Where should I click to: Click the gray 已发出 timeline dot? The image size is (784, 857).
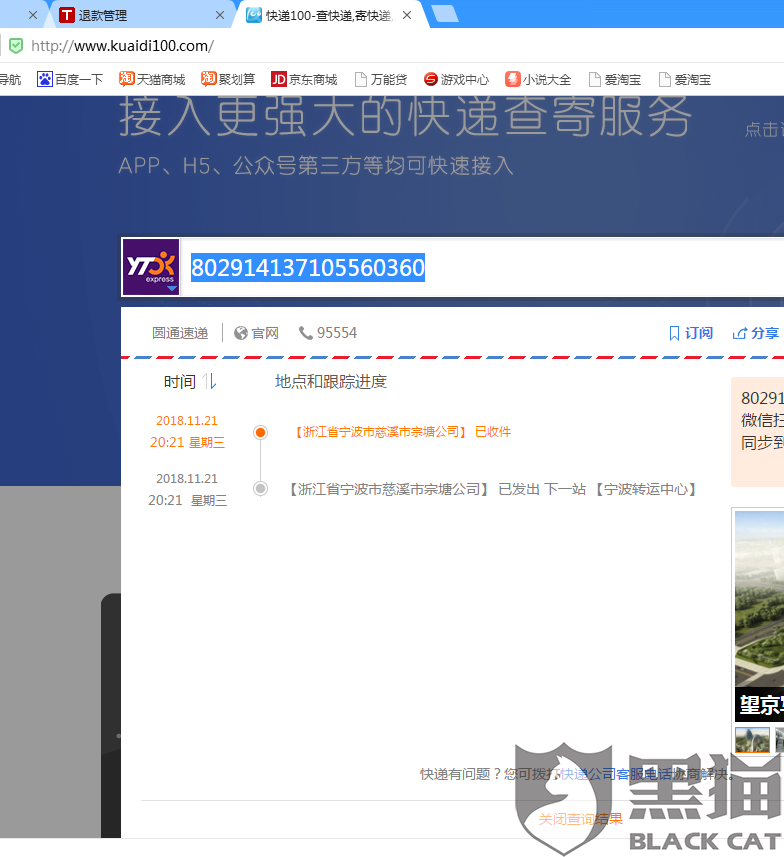pyautogui.click(x=261, y=489)
